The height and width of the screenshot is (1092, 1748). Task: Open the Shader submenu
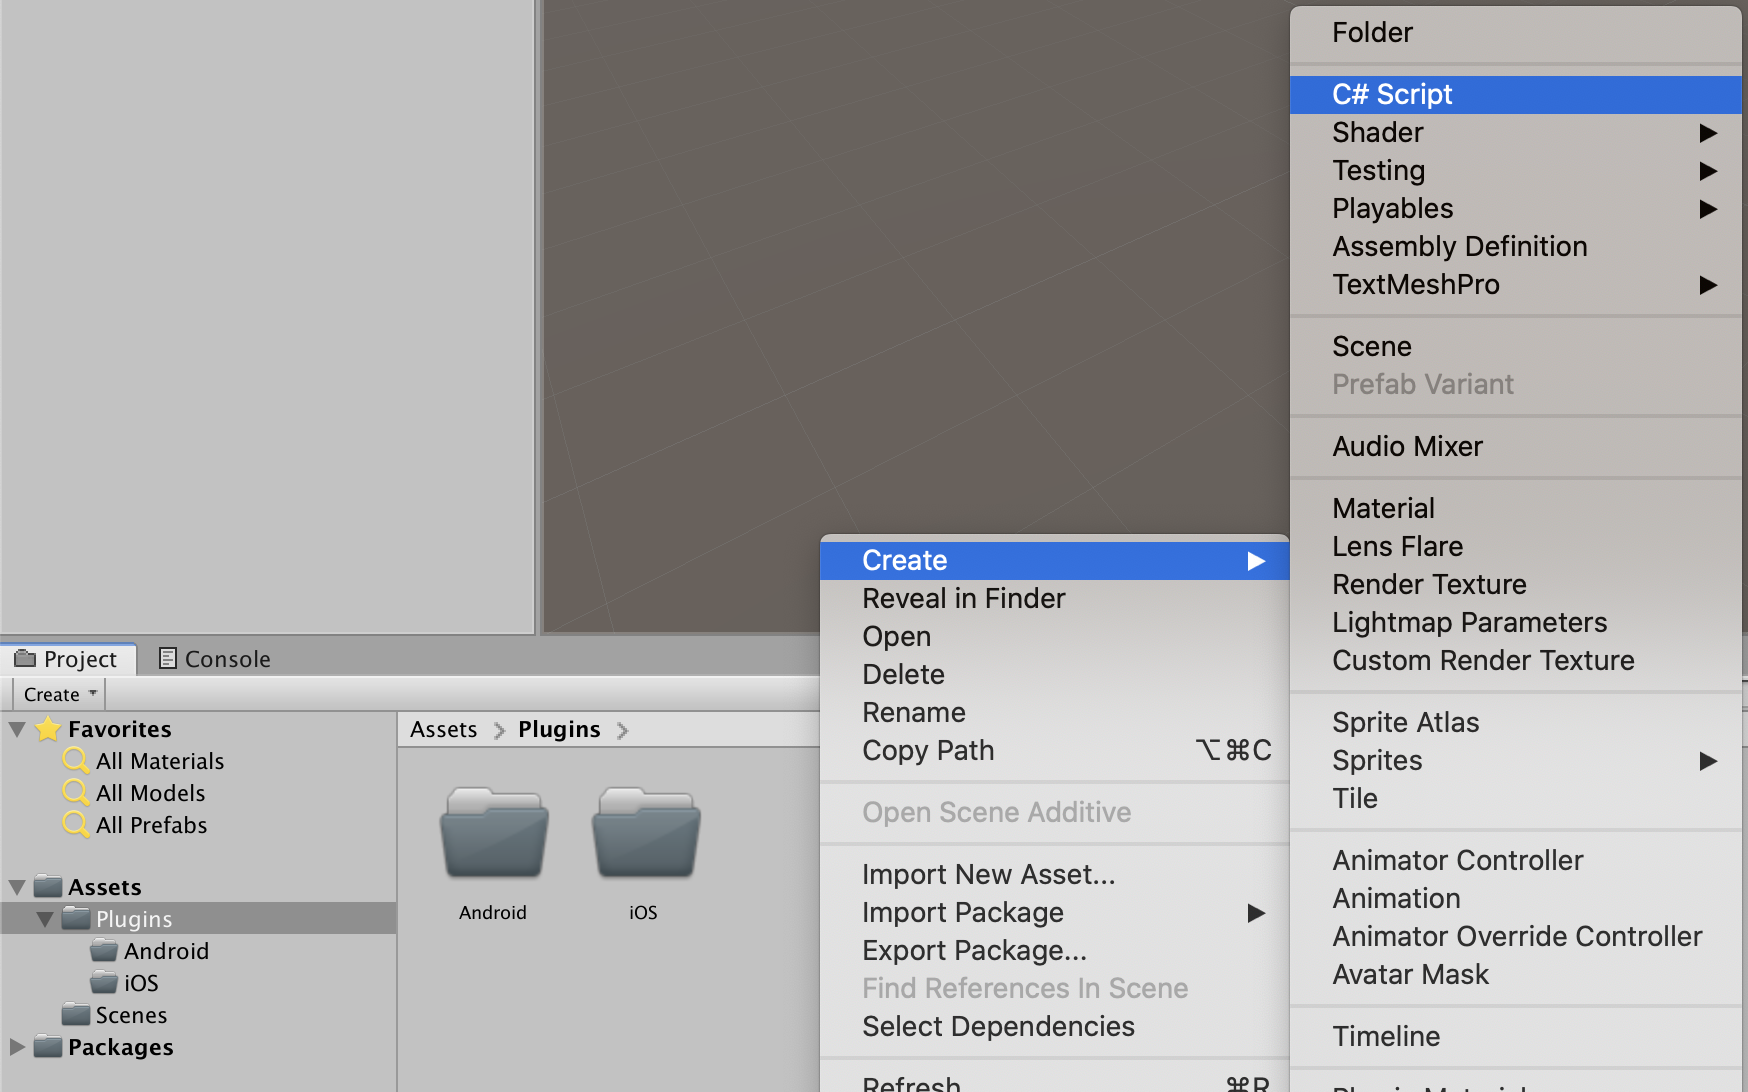point(1516,132)
